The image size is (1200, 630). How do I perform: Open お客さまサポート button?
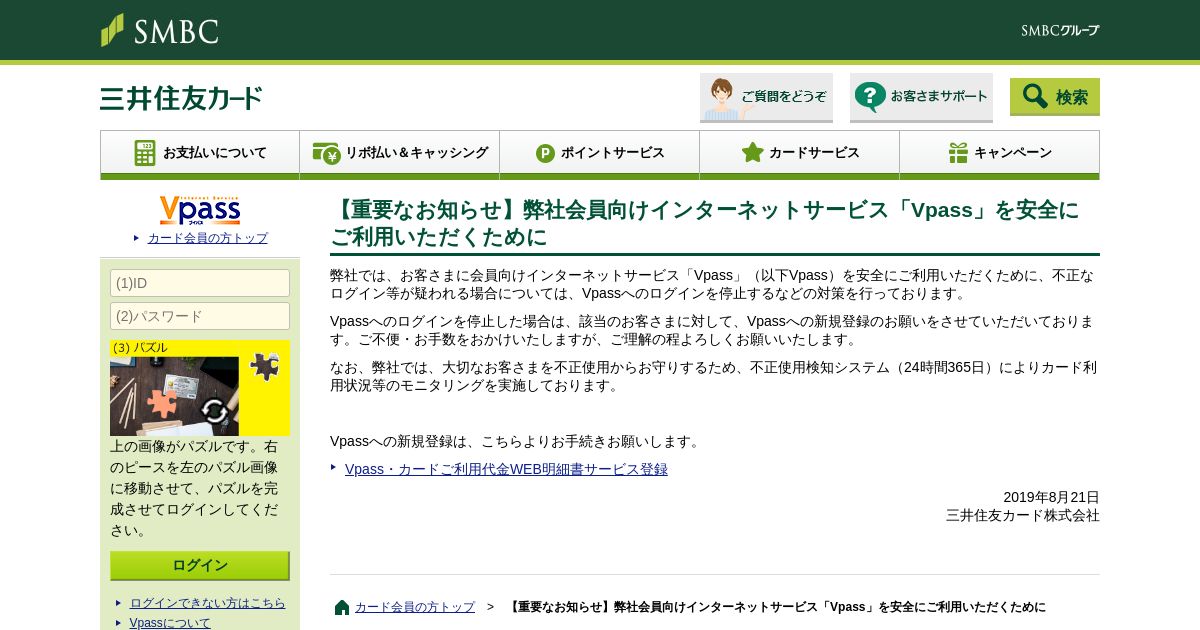point(921,98)
